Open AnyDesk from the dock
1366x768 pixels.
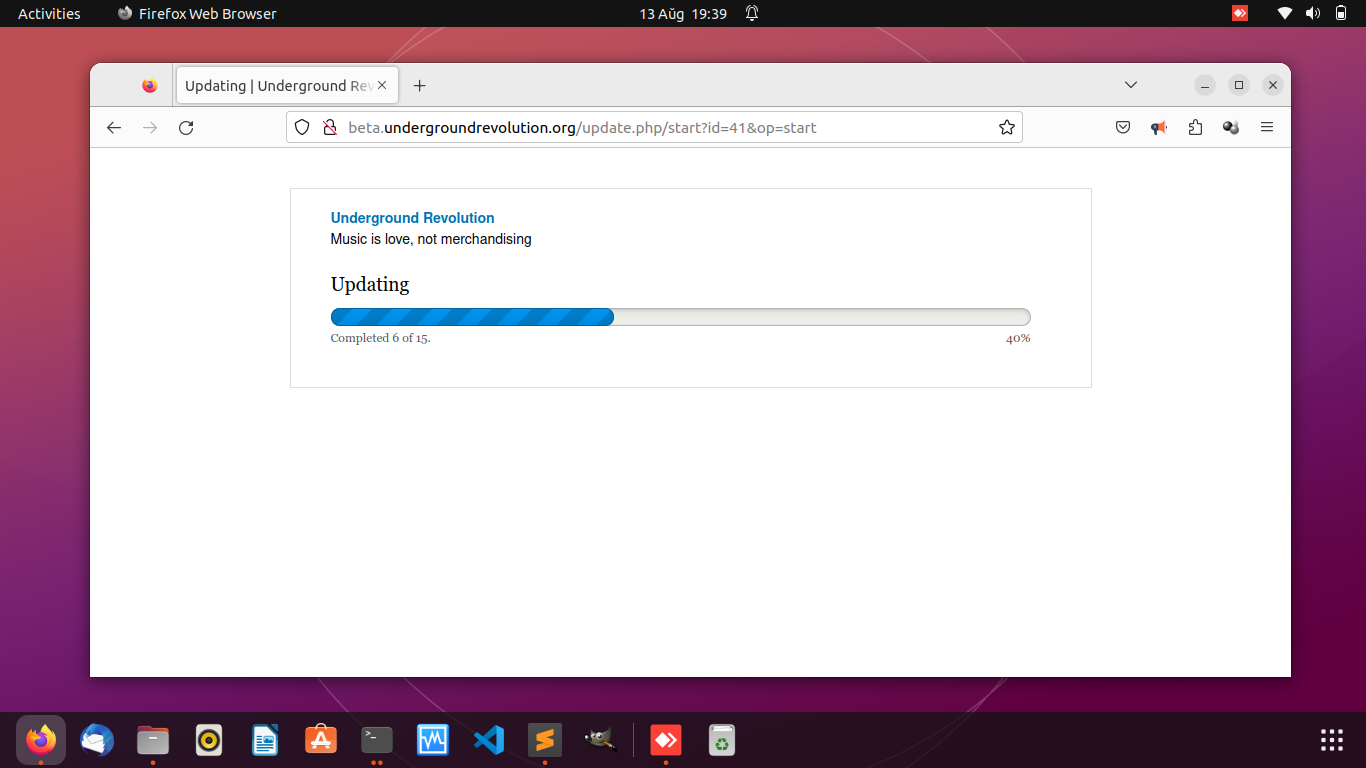pyautogui.click(x=666, y=740)
